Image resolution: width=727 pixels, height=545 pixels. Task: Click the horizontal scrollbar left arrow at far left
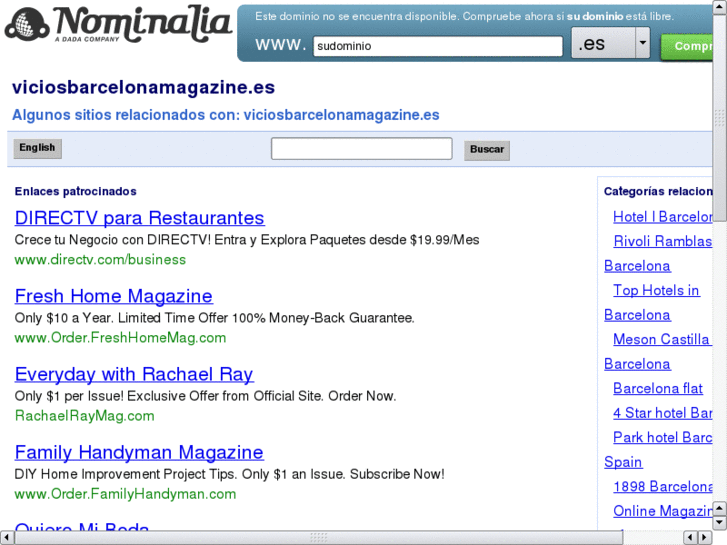[x=6, y=538]
